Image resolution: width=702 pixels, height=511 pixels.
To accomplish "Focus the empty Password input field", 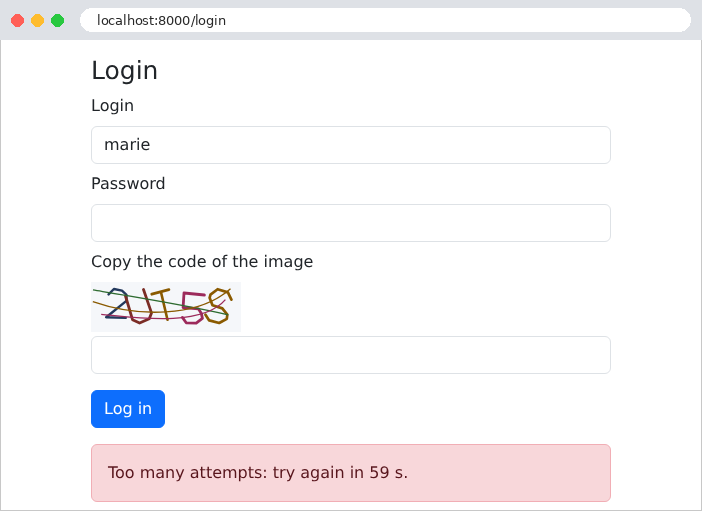I will [x=351, y=223].
